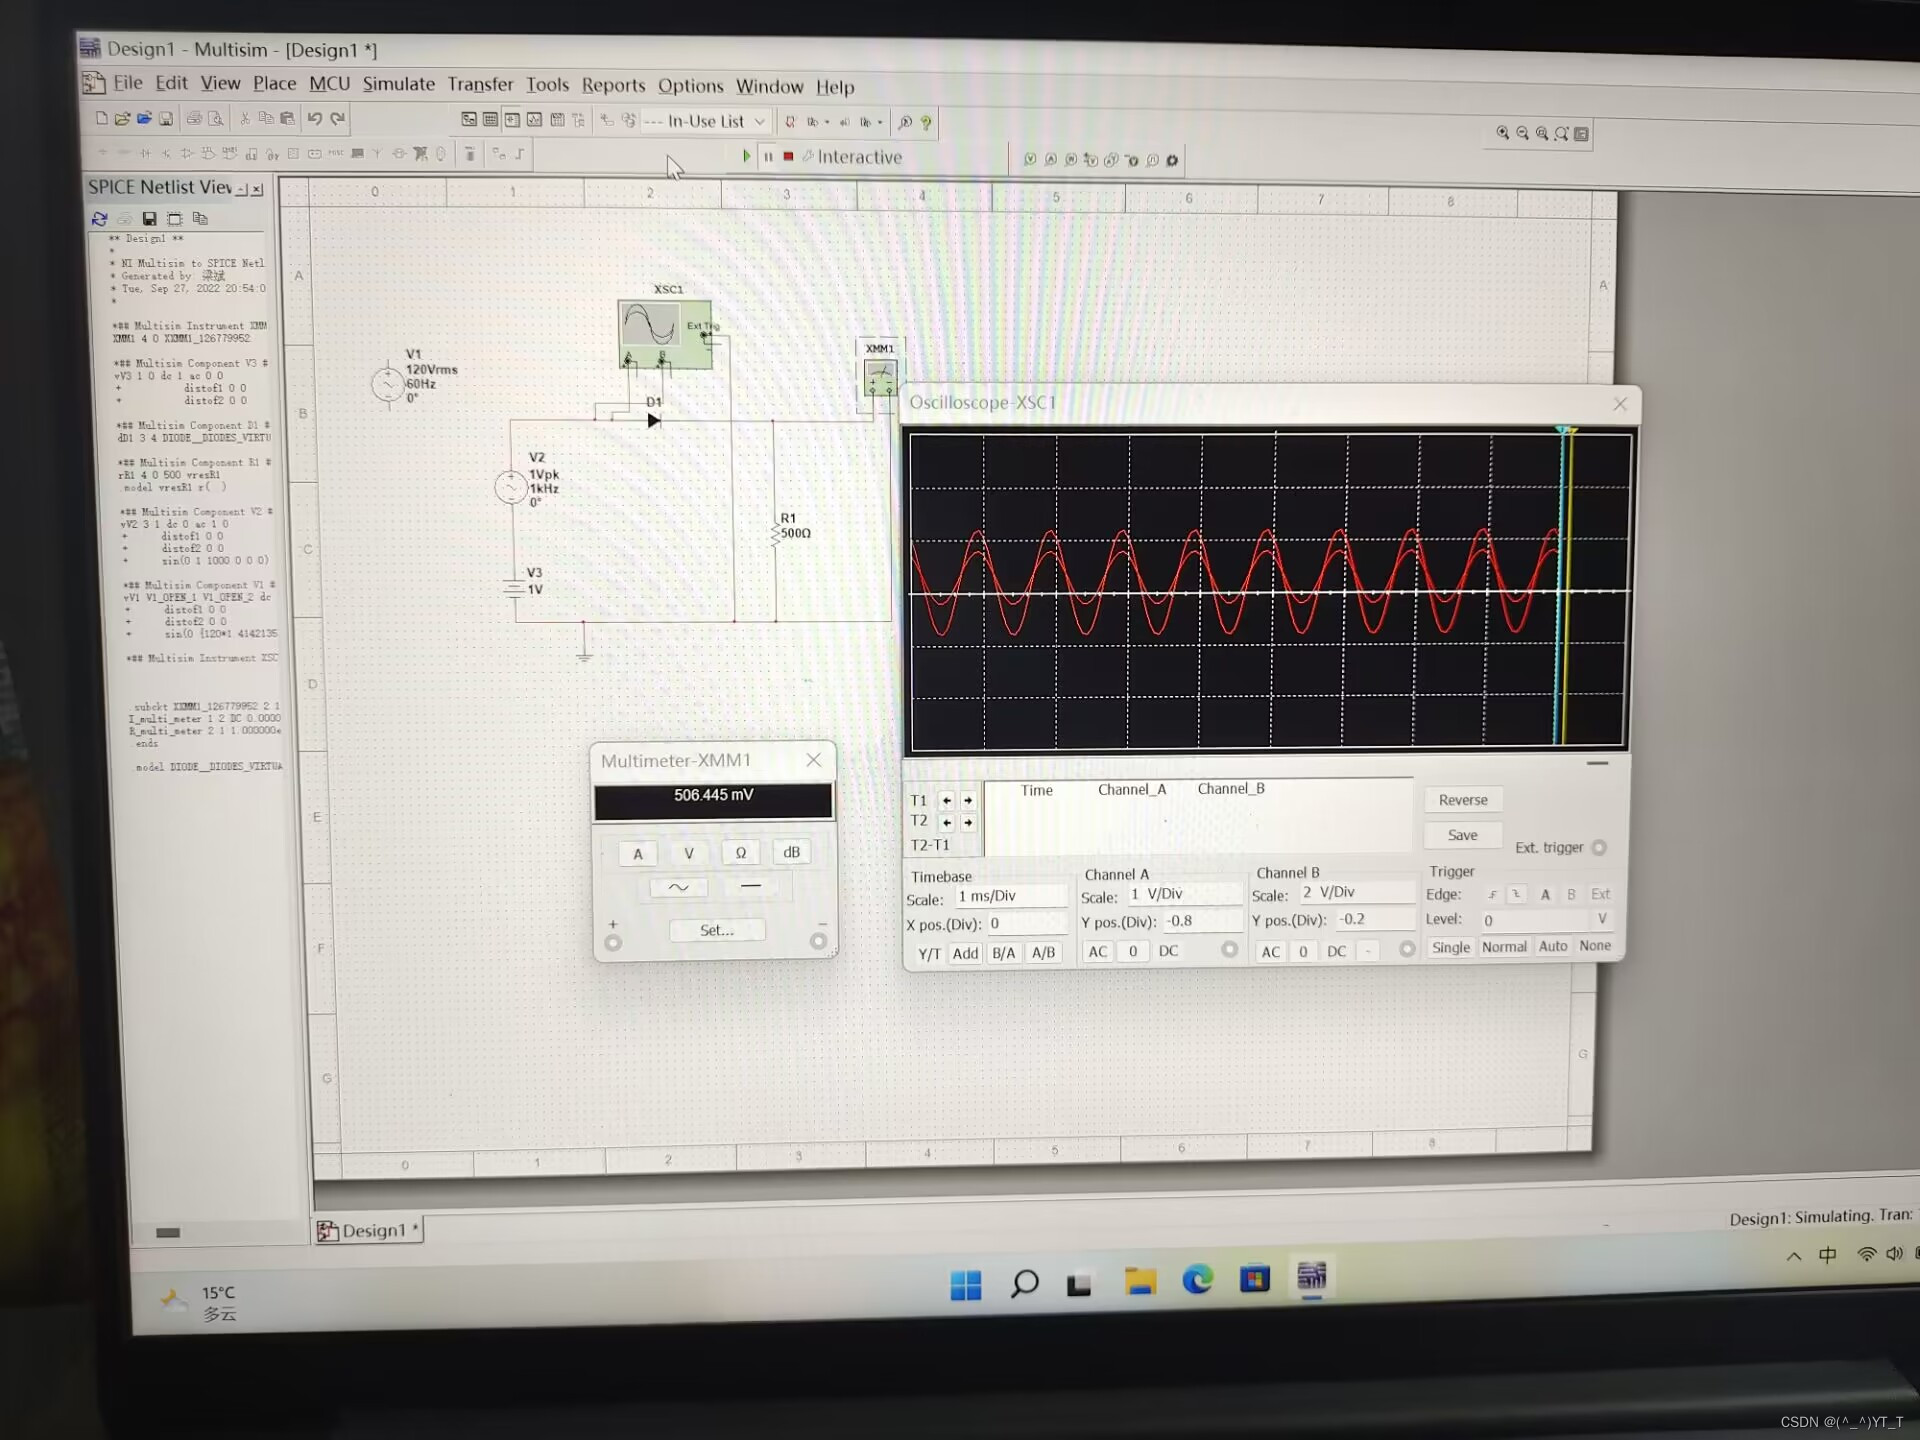The width and height of the screenshot is (1920, 1440).
Task: Open the Simulate menu
Action: [x=397, y=85]
